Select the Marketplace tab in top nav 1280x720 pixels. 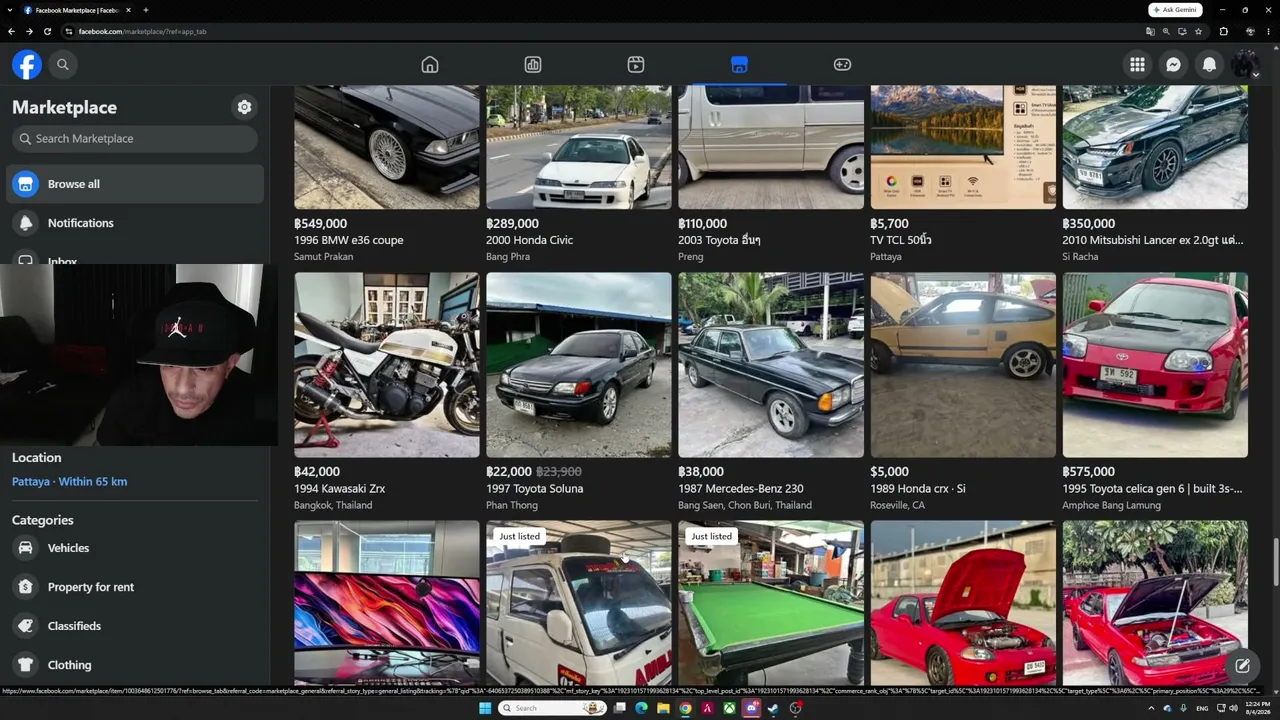(739, 65)
